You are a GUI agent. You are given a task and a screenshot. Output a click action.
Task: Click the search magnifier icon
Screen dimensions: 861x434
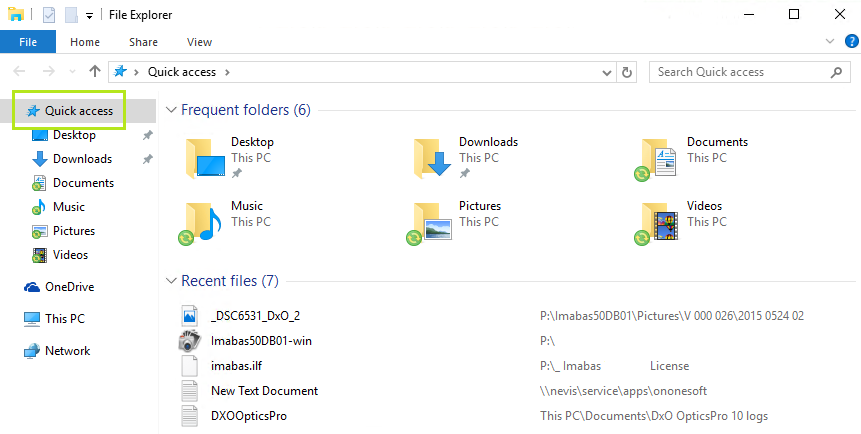(x=836, y=72)
